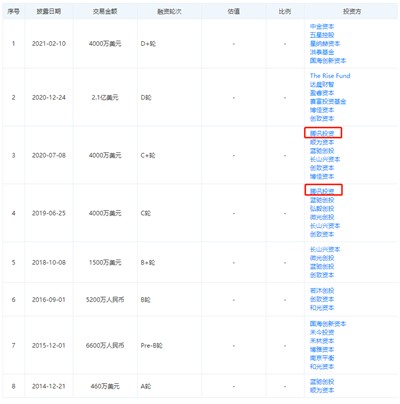The width and height of the screenshot is (400, 404).
Task: Open 长山兴资本 link in C+轮 row
Action: 325,159
